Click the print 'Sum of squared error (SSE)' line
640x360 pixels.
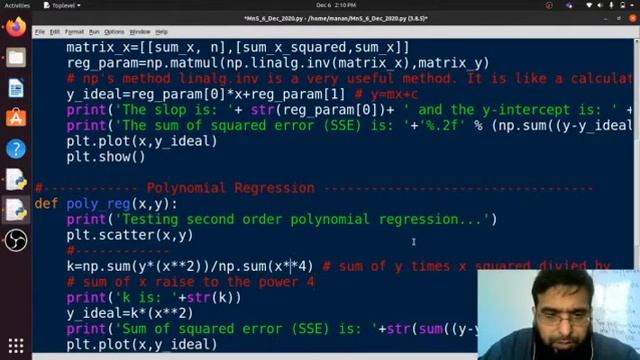272,329
